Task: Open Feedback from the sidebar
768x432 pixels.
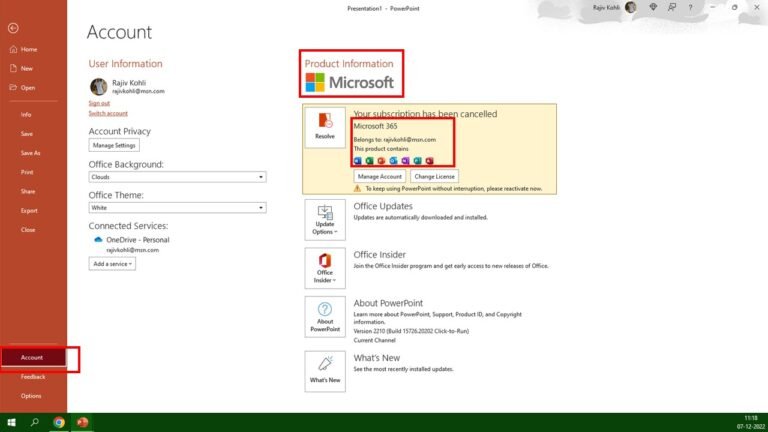Action: pyautogui.click(x=33, y=377)
